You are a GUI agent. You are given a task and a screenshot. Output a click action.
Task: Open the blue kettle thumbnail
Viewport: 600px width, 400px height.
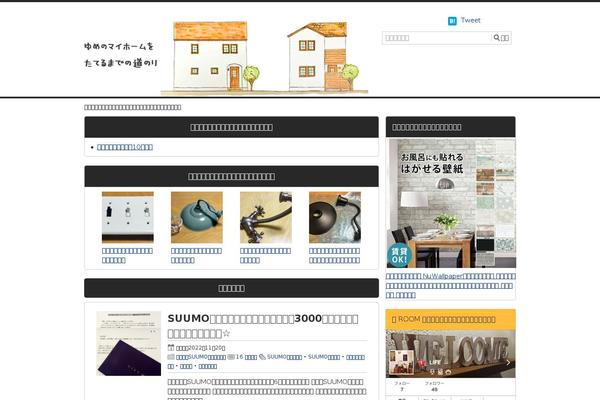click(x=197, y=217)
